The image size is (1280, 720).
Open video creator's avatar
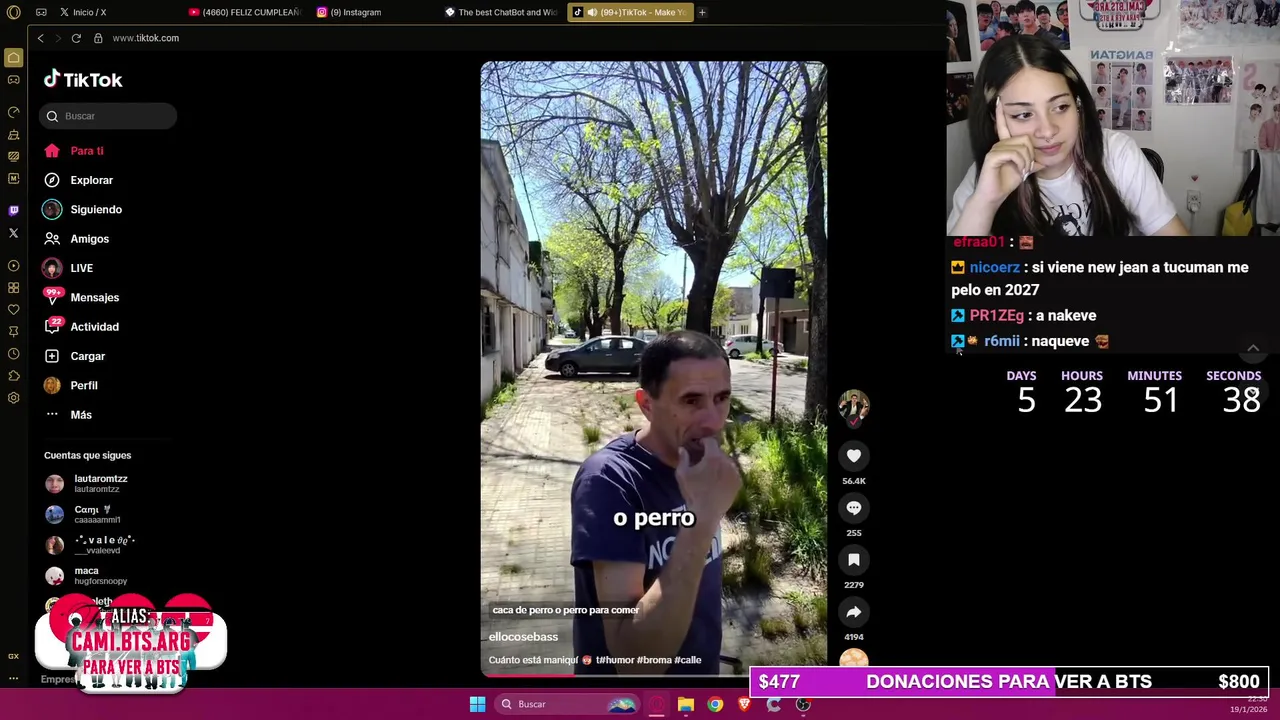[x=854, y=405]
